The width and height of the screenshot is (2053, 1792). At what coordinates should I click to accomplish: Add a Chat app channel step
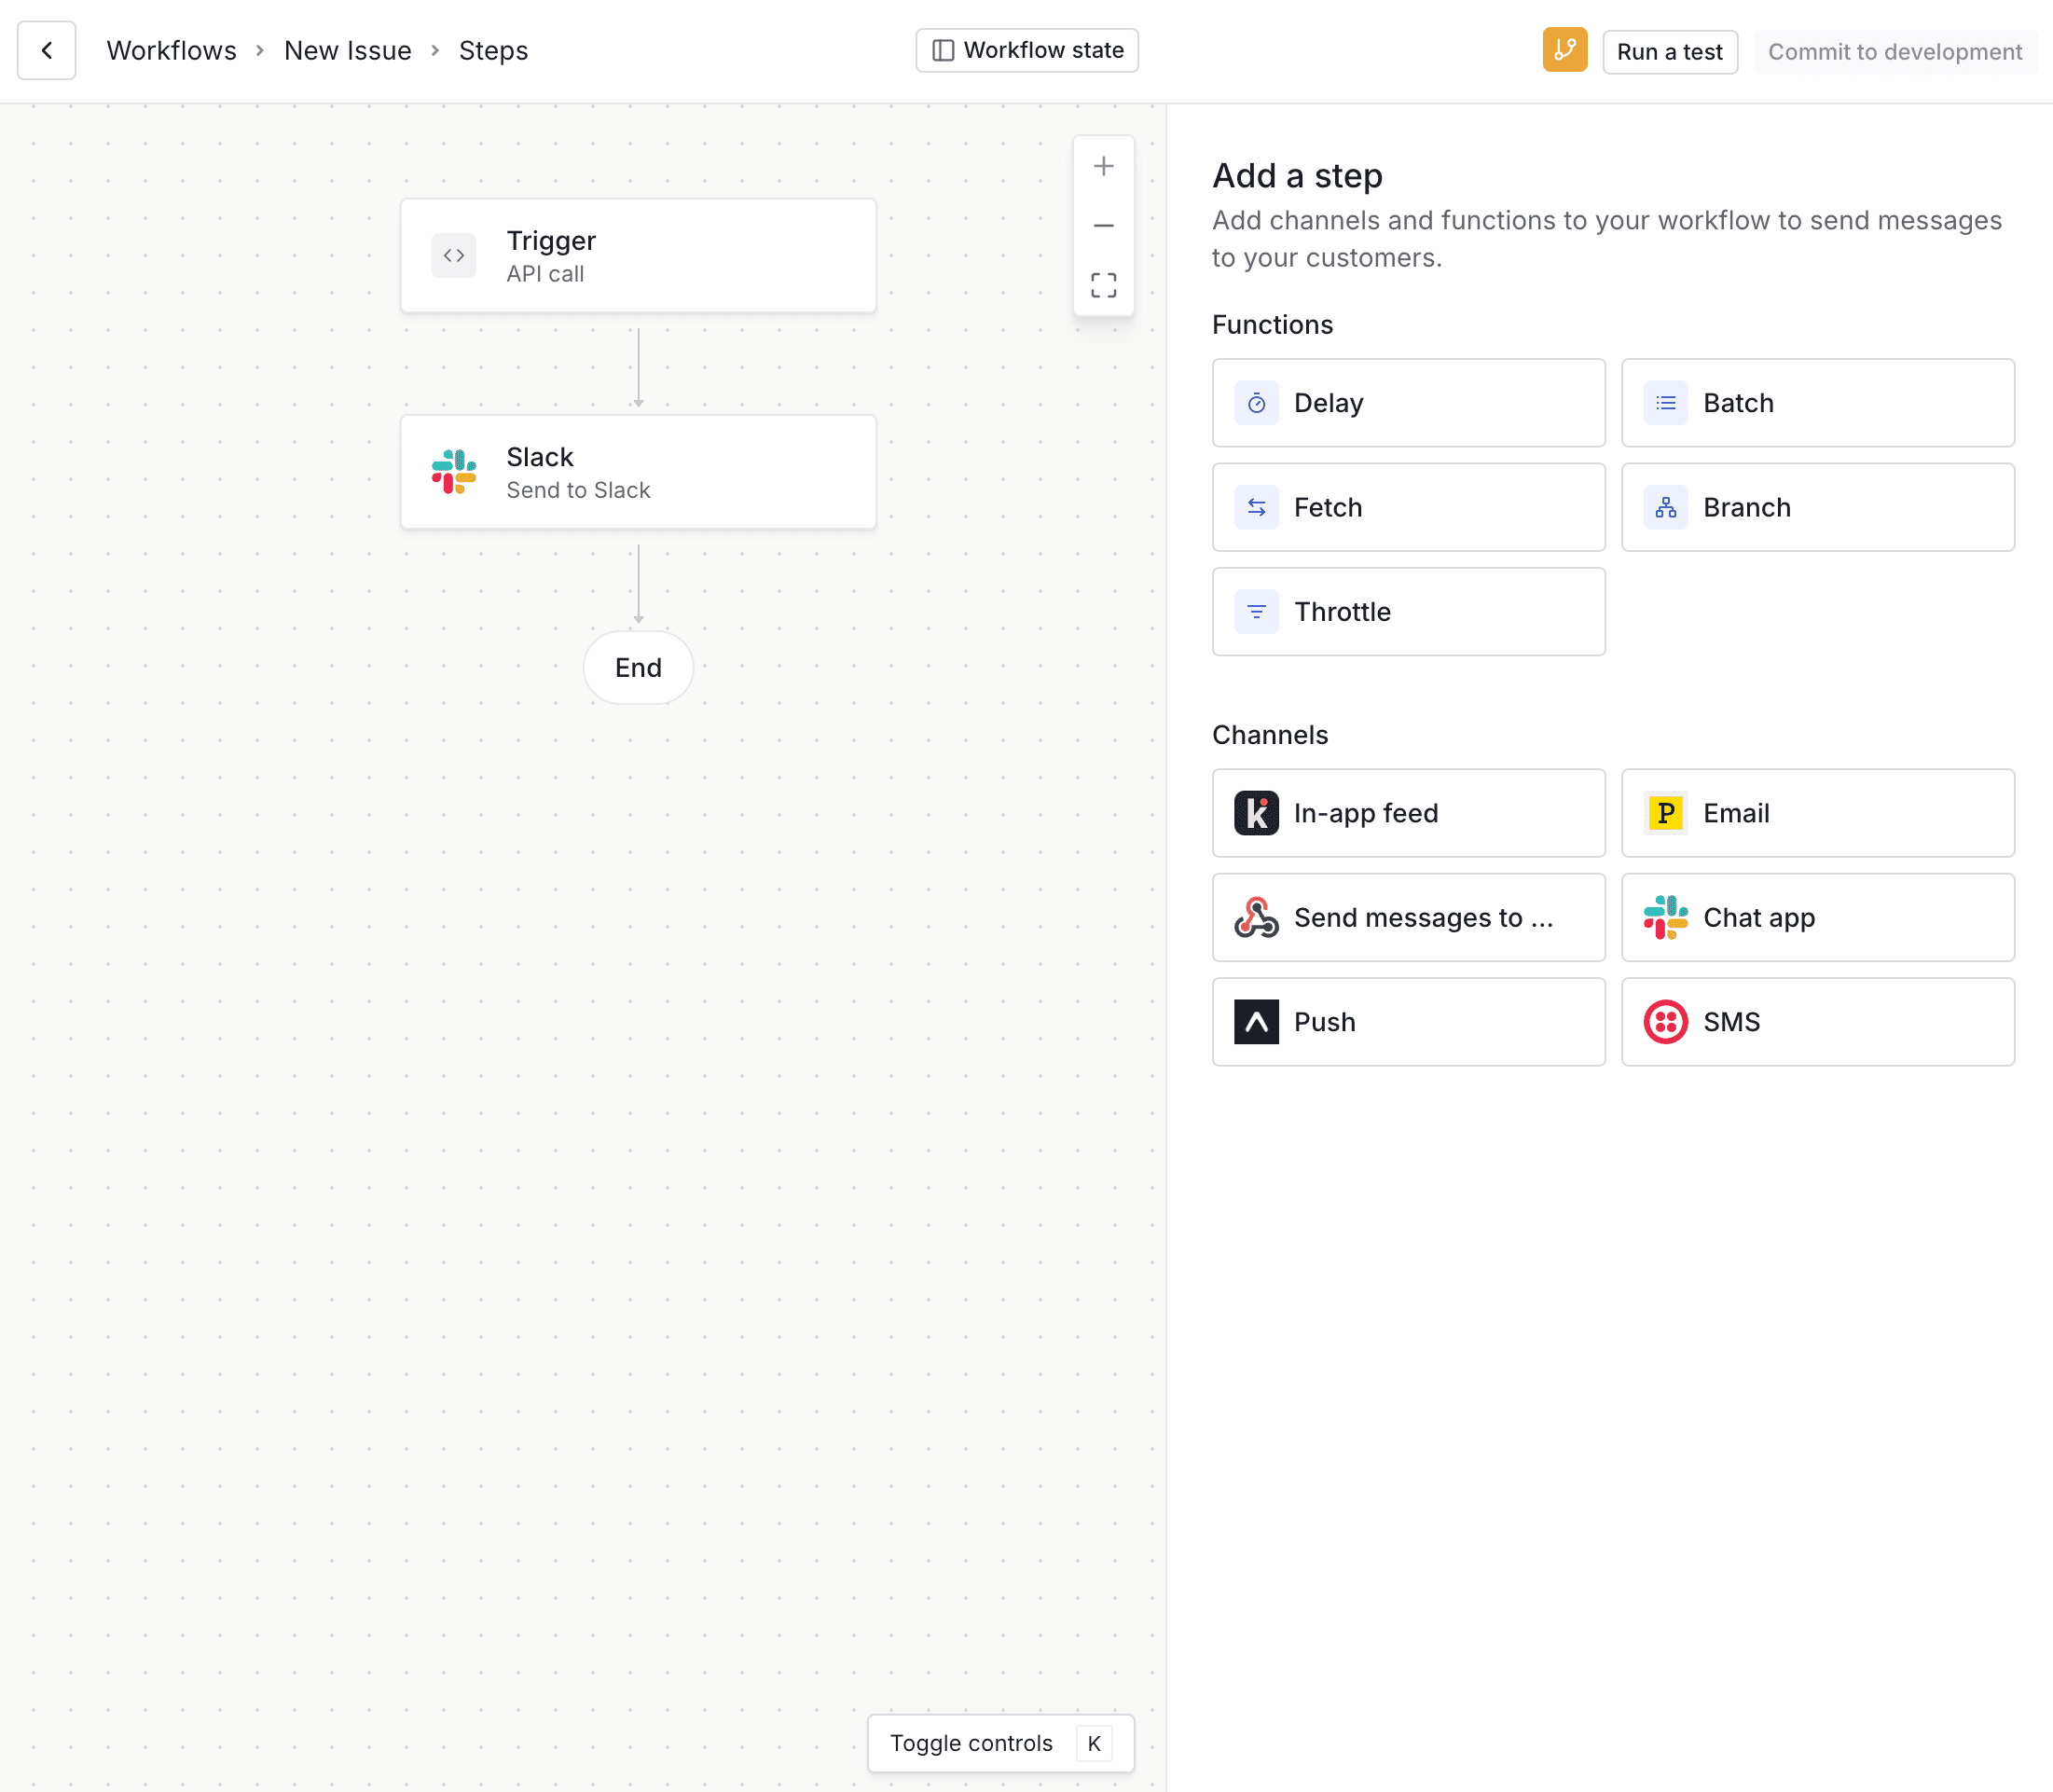click(x=1816, y=917)
